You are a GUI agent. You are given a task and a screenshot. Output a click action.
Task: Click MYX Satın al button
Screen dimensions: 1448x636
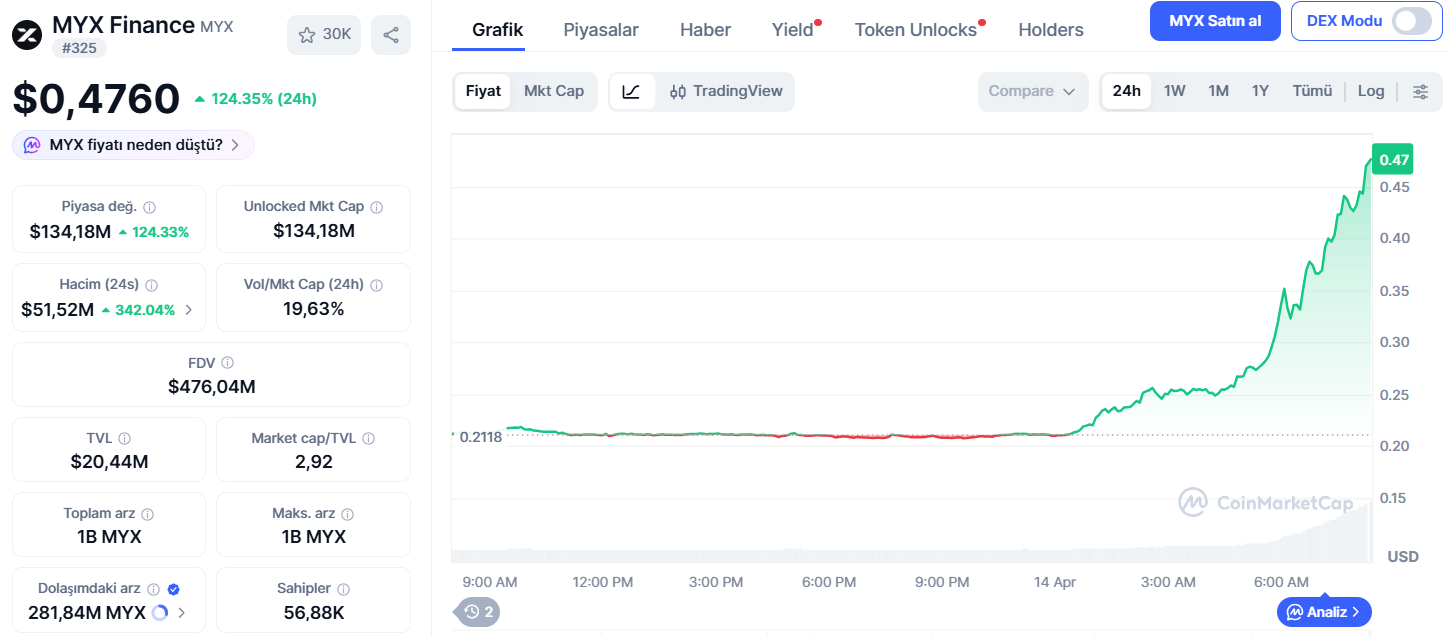click(x=1215, y=21)
